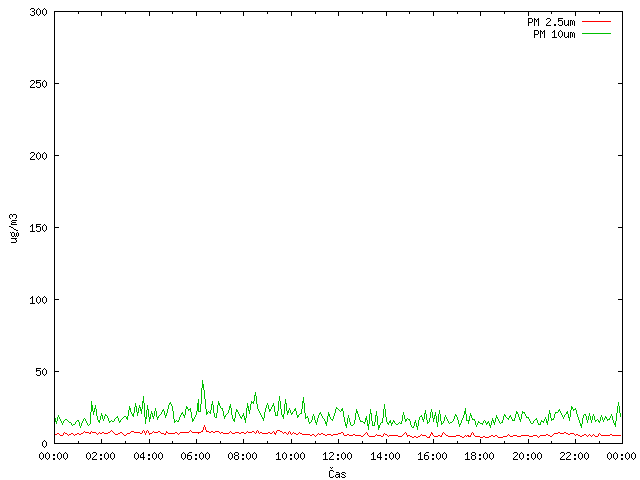Image resolution: width=640 pixels, height=480 pixels.
Task: Click the 12:00 time label
Action: click(338, 456)
